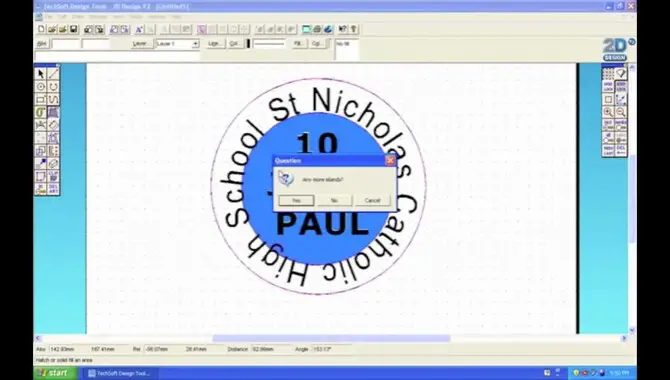
Task: Click the horizontal scrollbar thumb
Action: pos(331,339)
